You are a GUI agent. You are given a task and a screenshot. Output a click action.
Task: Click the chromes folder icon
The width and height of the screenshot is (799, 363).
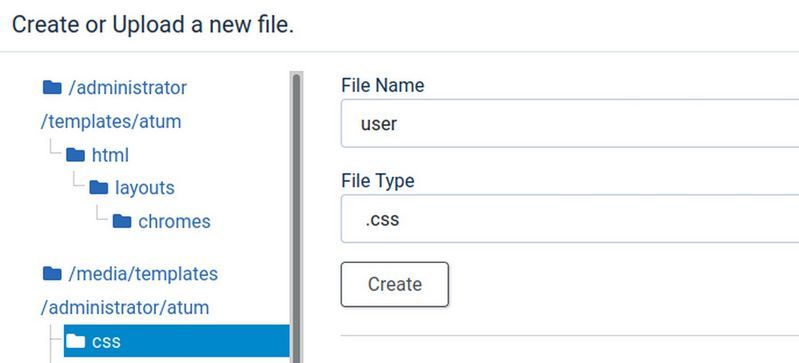(x=122, y=221)
